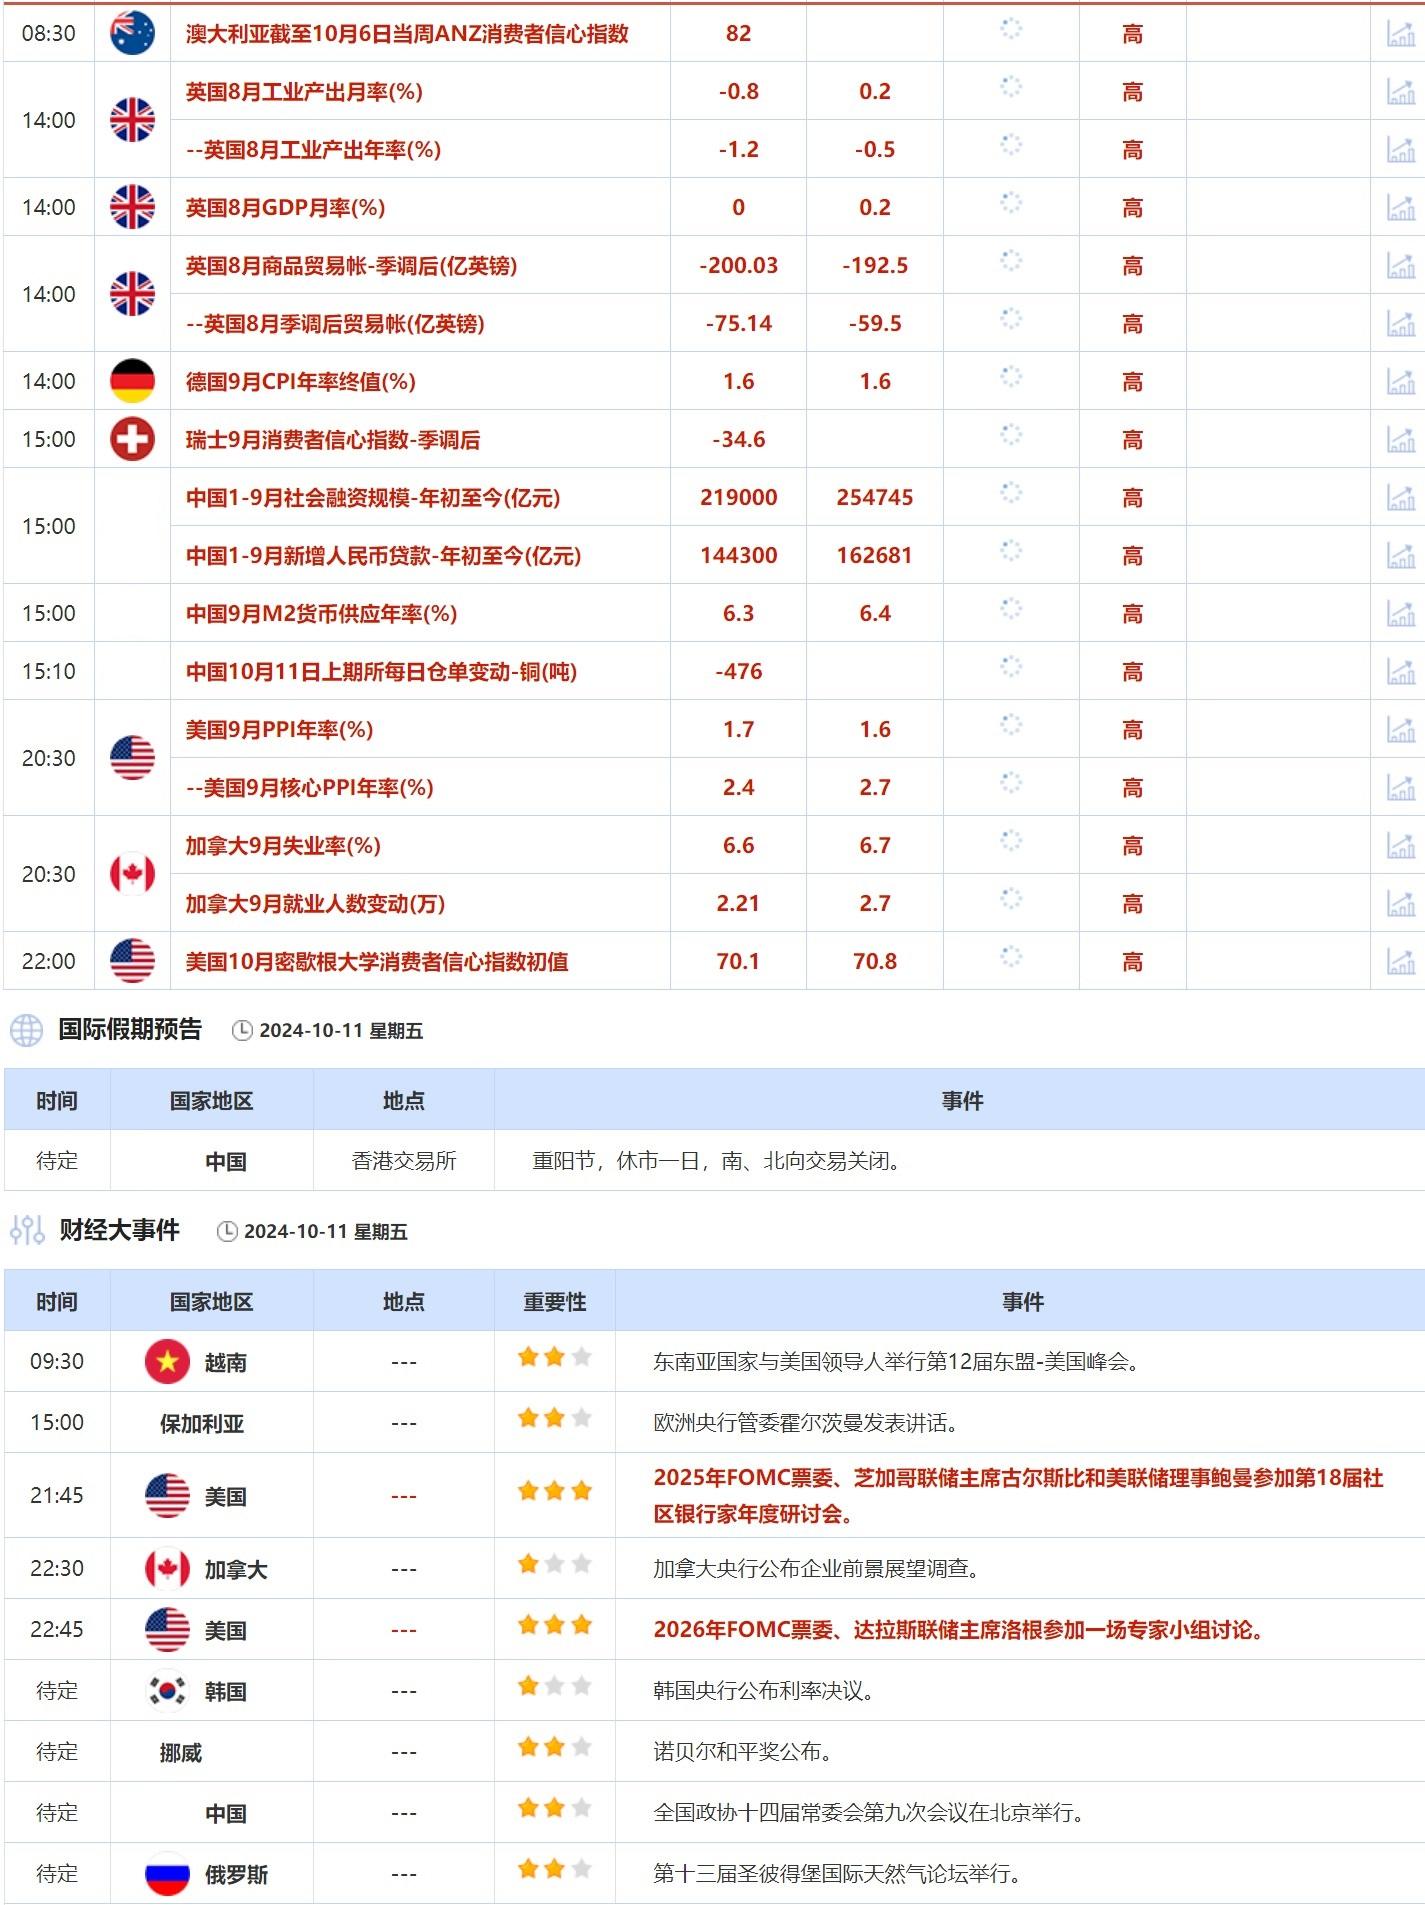The height and width of the screenshot is (1905, 1425).
Task: Click the 国际假期预告 section heading
Action: (130, 1029)
